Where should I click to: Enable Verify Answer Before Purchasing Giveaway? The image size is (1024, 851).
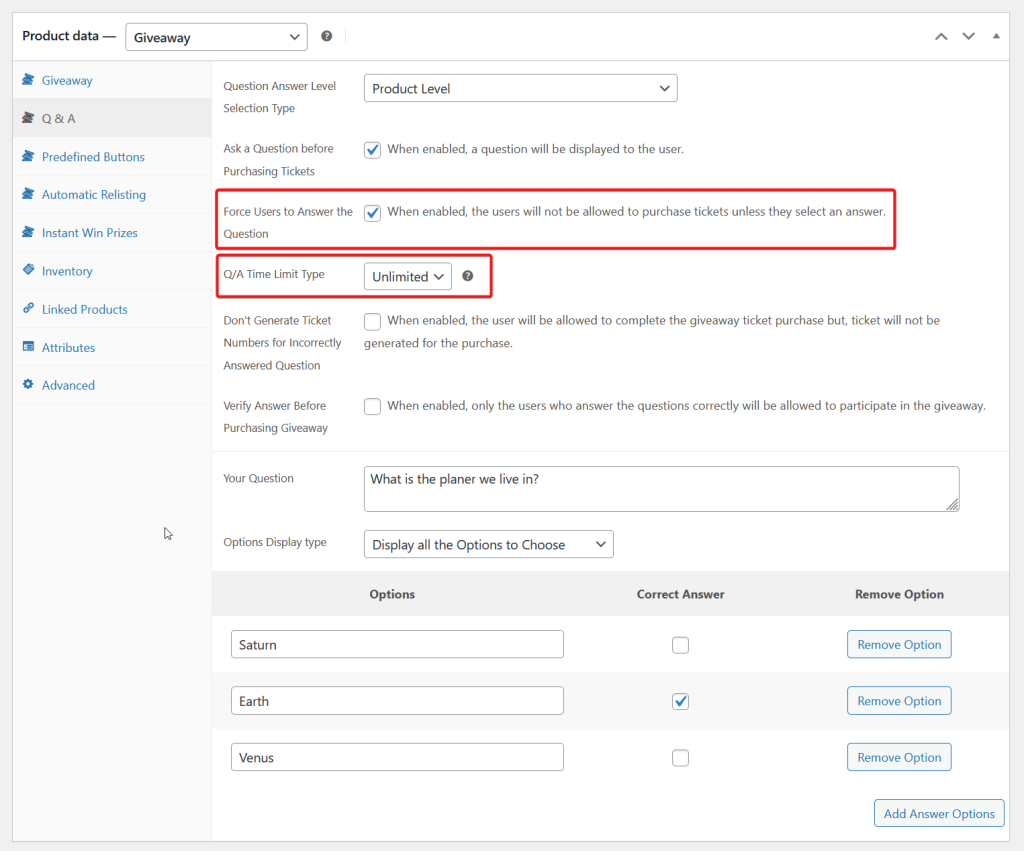(x=373, y=406)
